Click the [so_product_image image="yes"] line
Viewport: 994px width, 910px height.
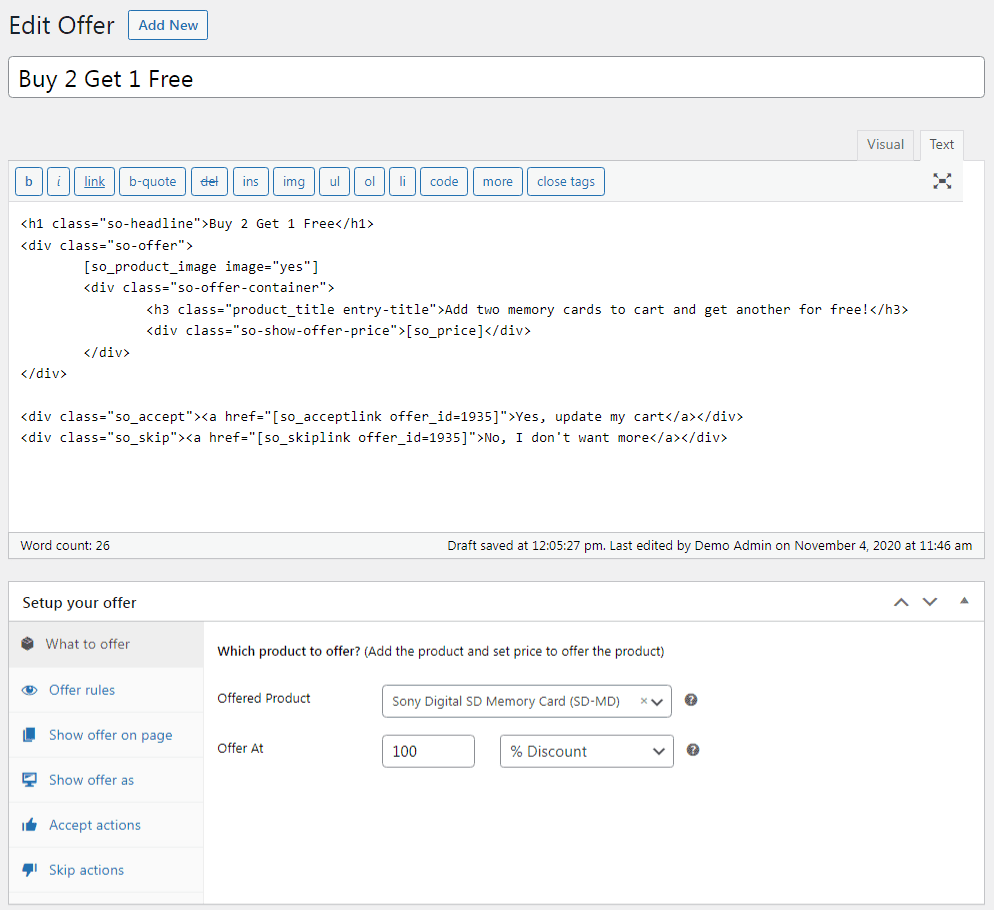(x=201, y=266)
